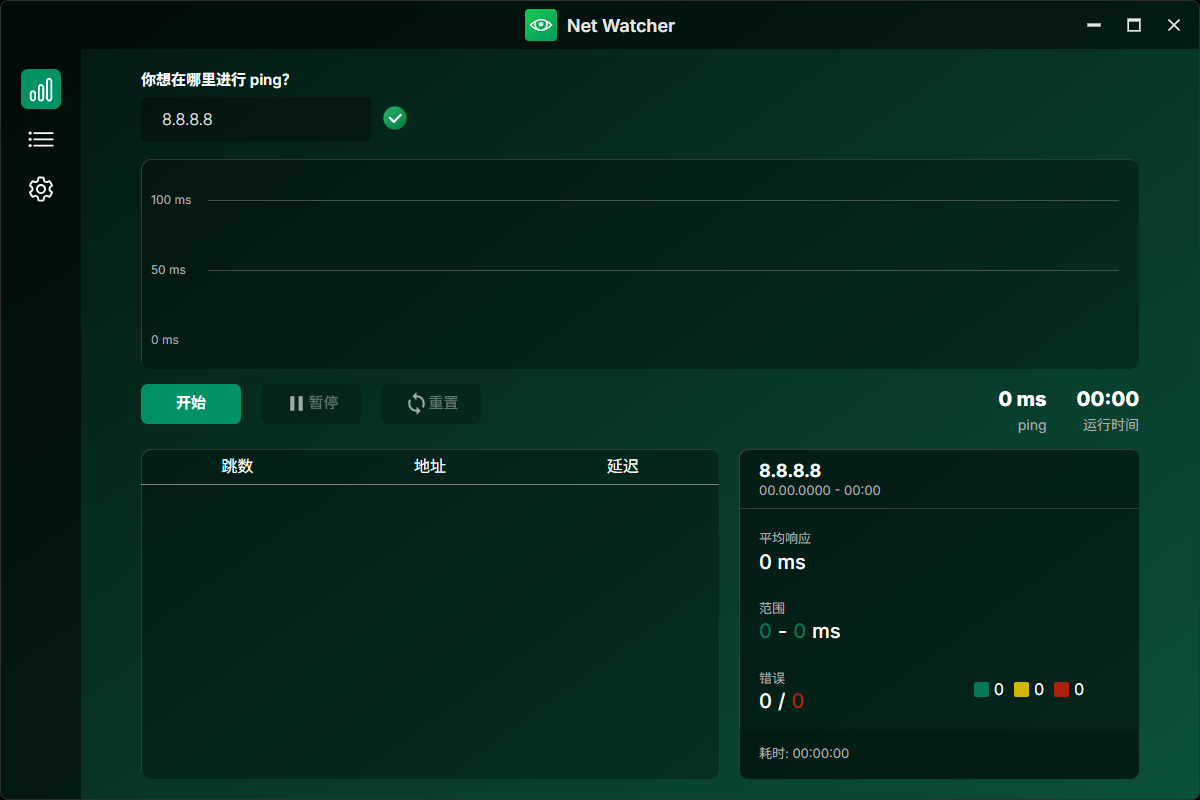The height and width of the screenshot is (800, 1200).
Task: Click the red error counter square
Action: pos(1062,689)
